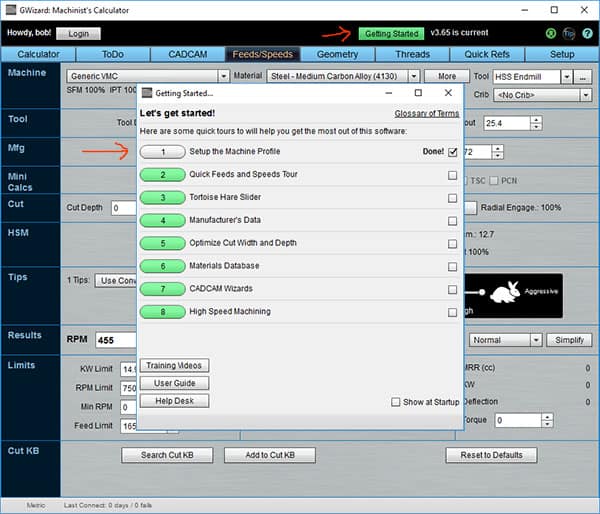
Task: Enable Show at Startup checkbox
Action: 396,402
